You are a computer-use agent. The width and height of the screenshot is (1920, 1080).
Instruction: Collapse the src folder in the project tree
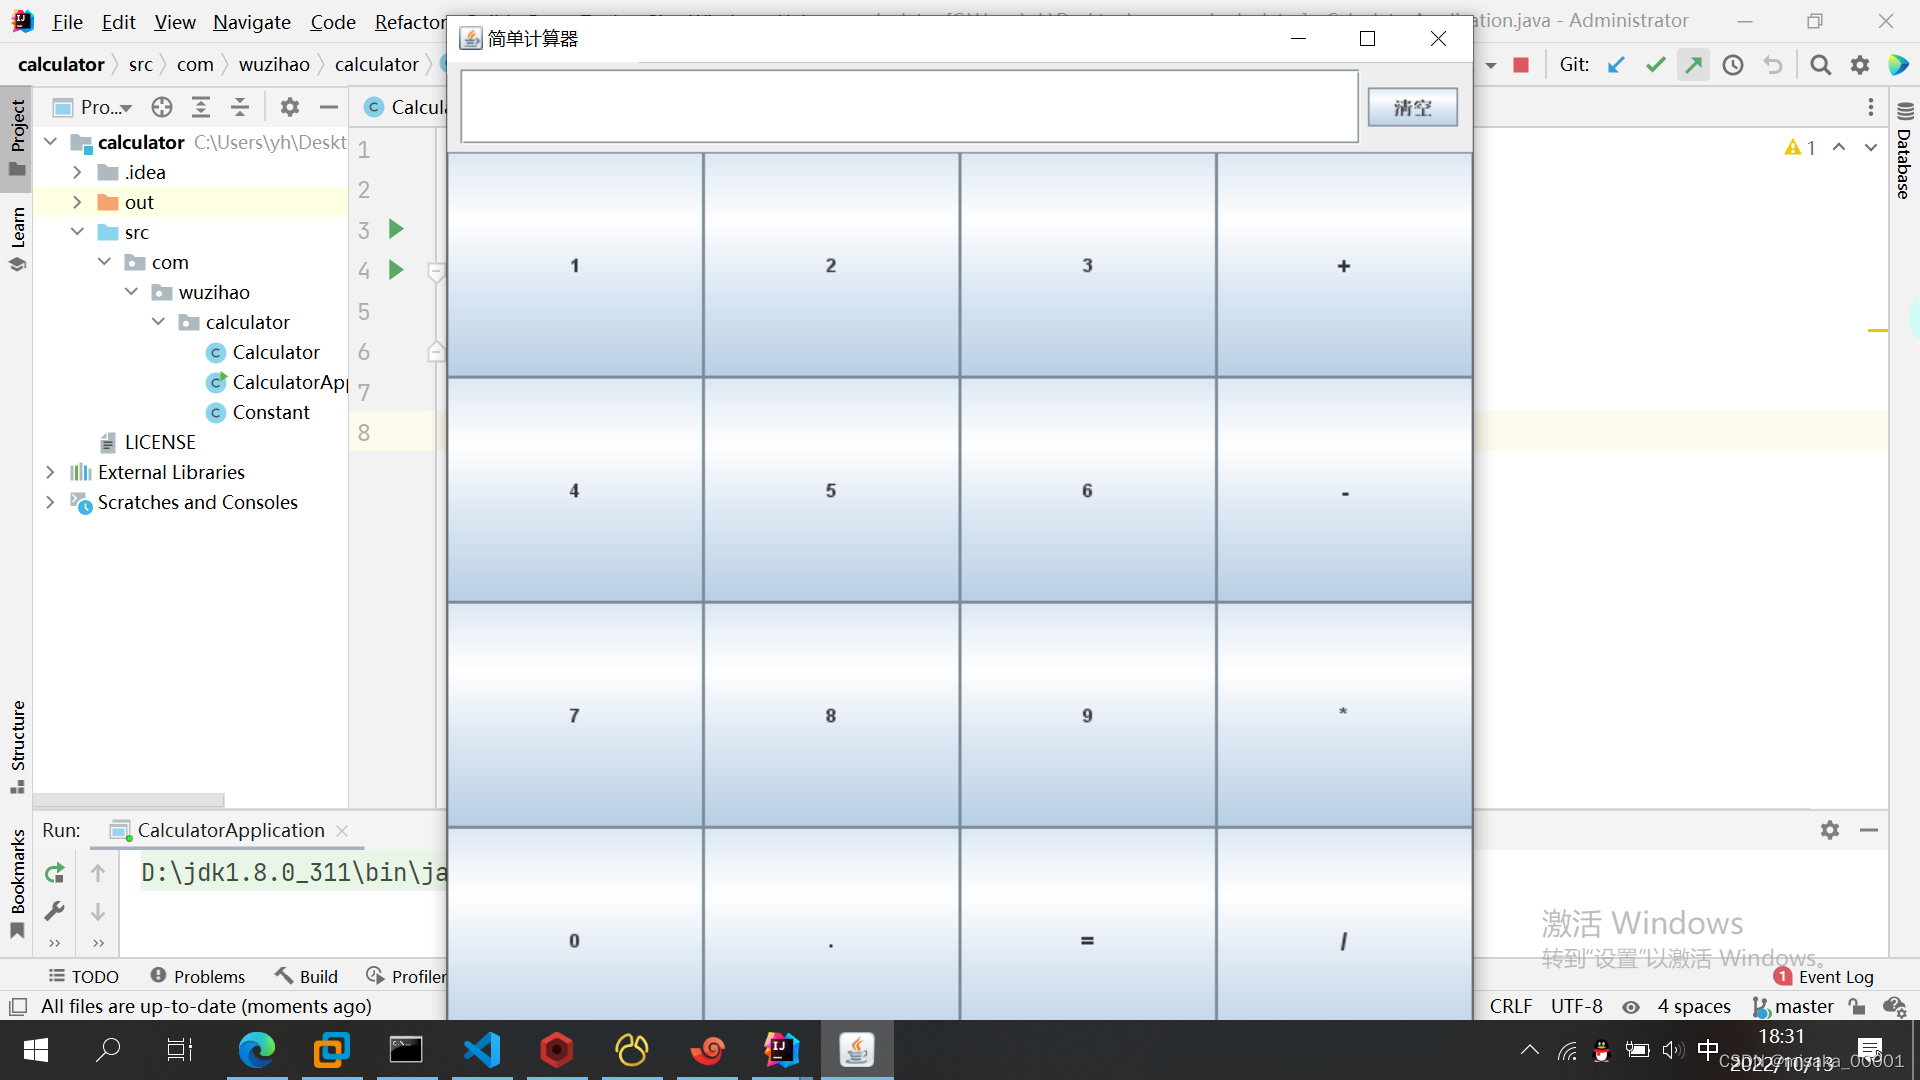[x=77, y=232]
